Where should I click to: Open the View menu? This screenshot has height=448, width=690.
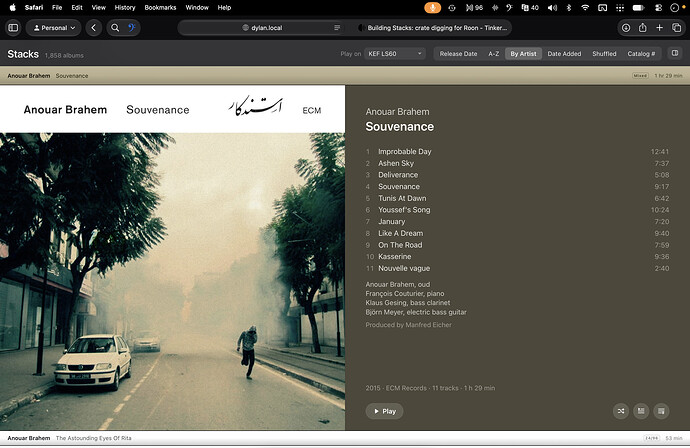click(x=99, y=7)
